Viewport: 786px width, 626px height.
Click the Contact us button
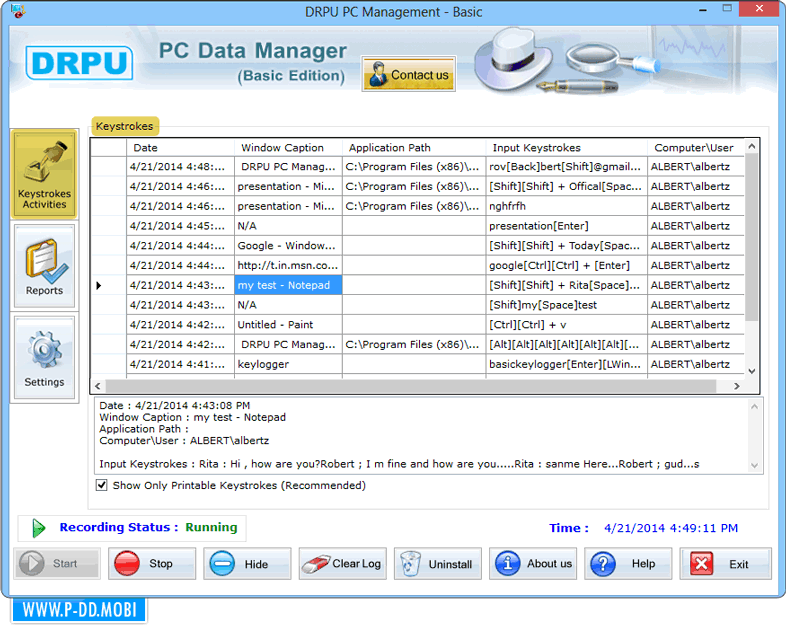pos(409,74)
